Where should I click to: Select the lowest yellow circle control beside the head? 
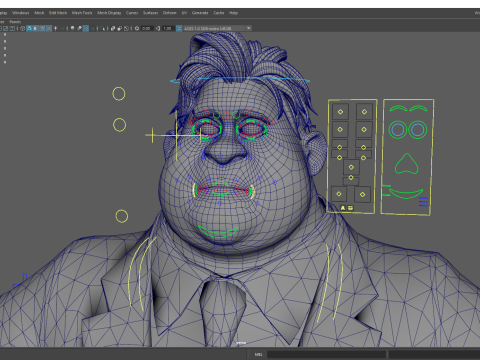(122, 216)
